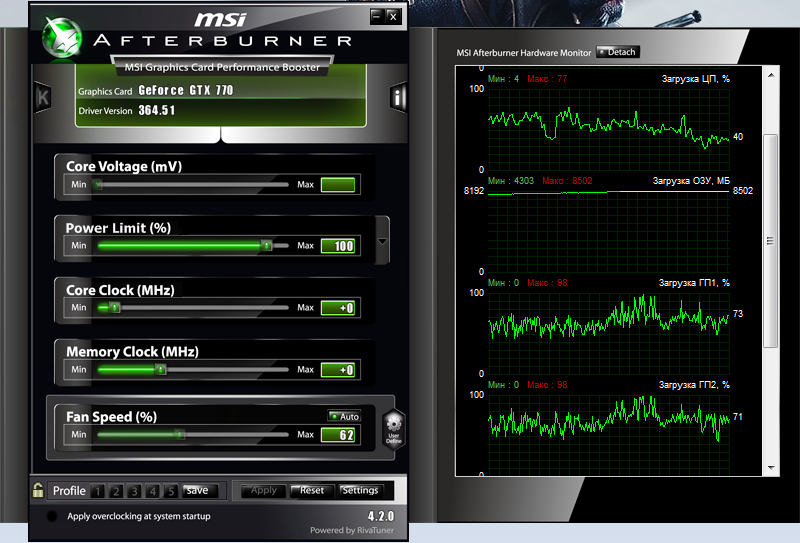Click the Fan Speed value field 62
800x543 pixels.
pyautogui.click(x=338, y=435)
